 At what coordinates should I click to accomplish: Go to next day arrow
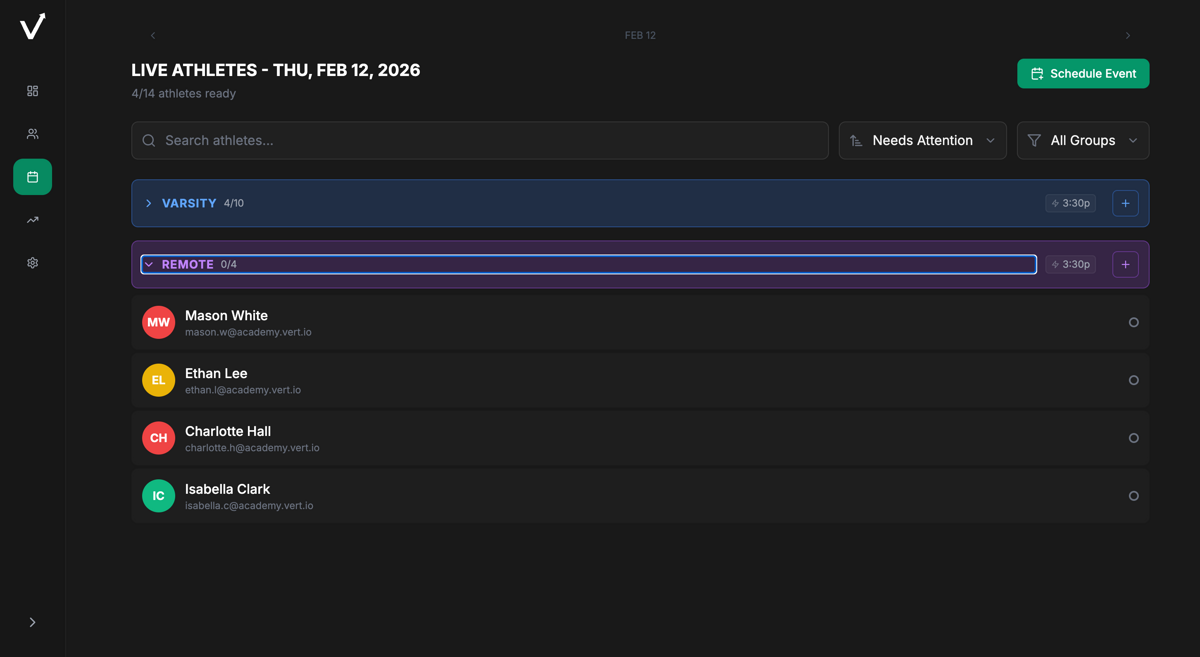(1128, 35)
